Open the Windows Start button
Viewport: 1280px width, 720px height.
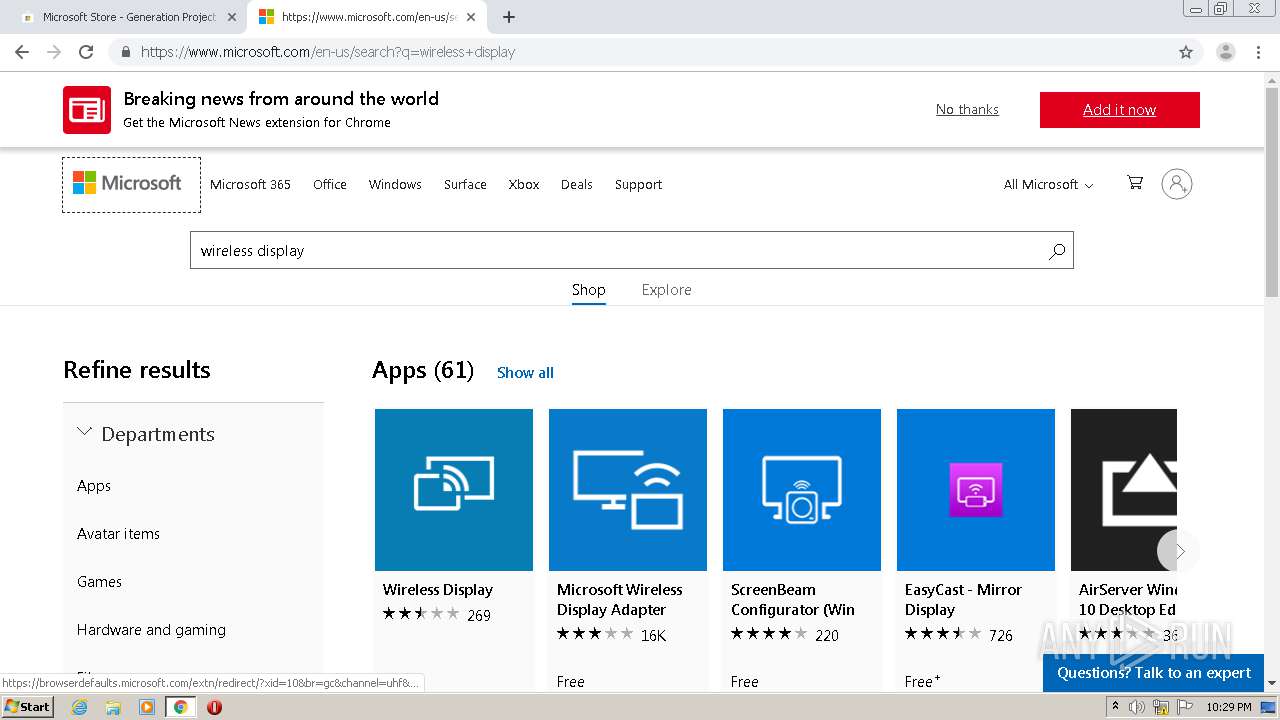[x=28, y=706]
